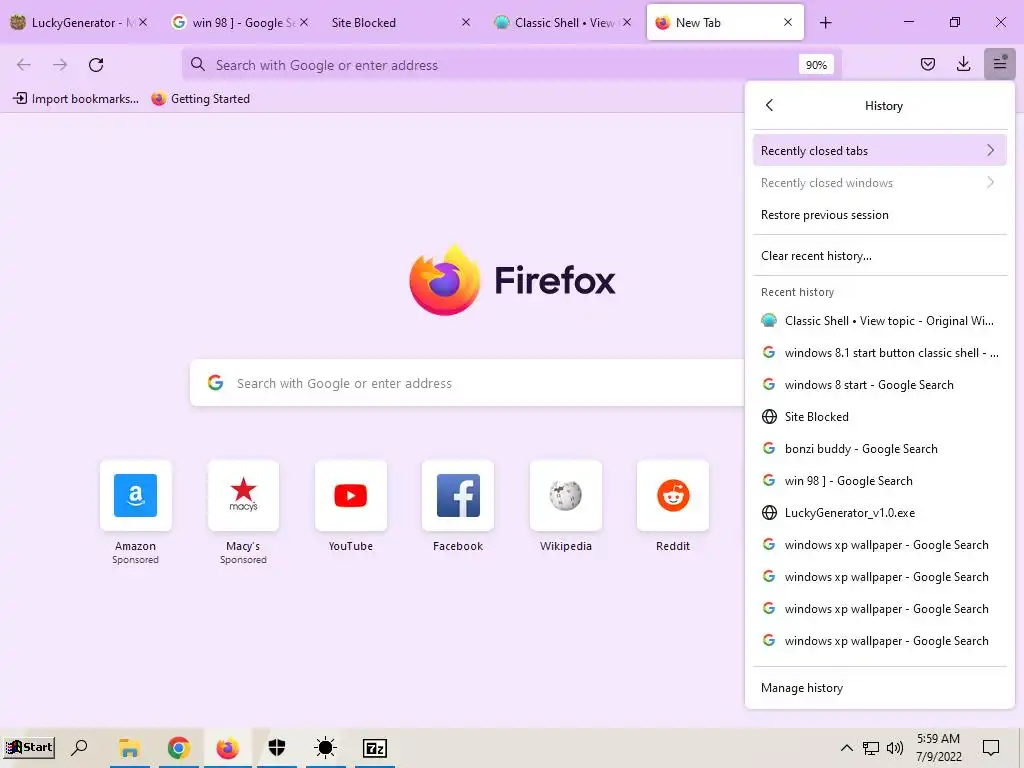The height and width of the screenshot is (768, 1024).
Task: Open Site Blocked history entry
Action: [x=879, y=417]
